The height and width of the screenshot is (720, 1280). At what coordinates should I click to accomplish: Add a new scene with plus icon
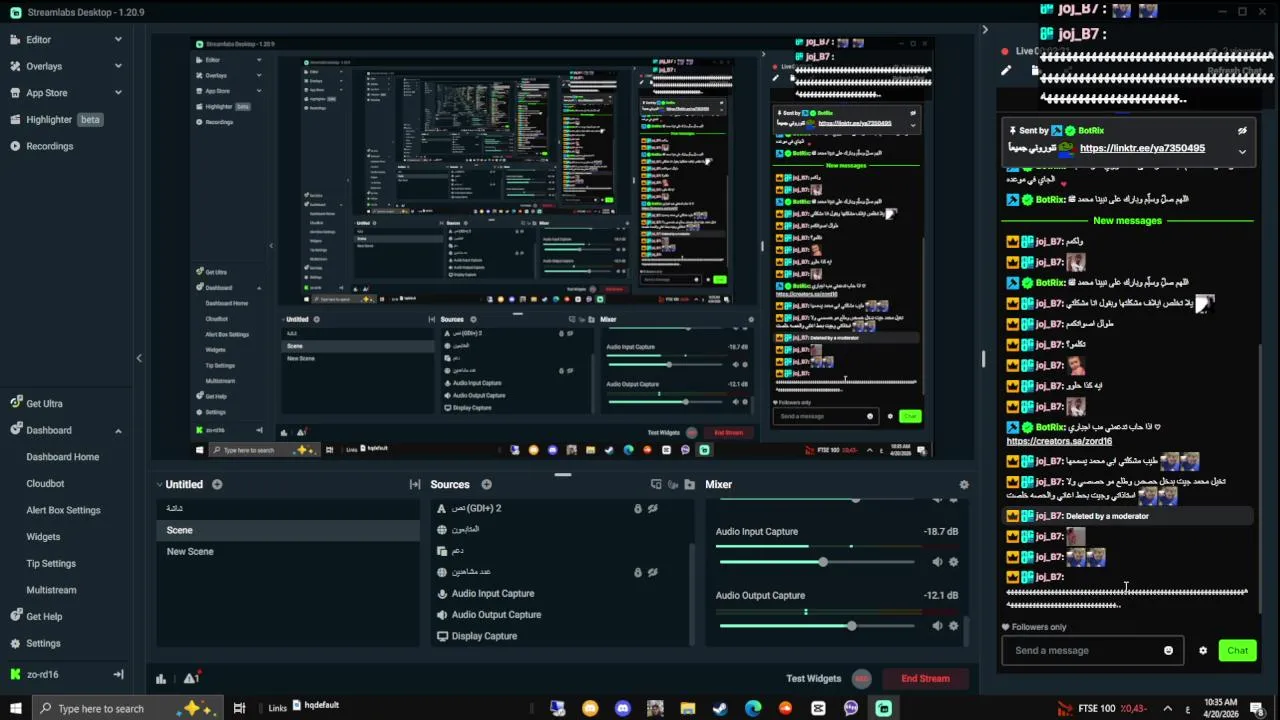click(x=217, y=484)
